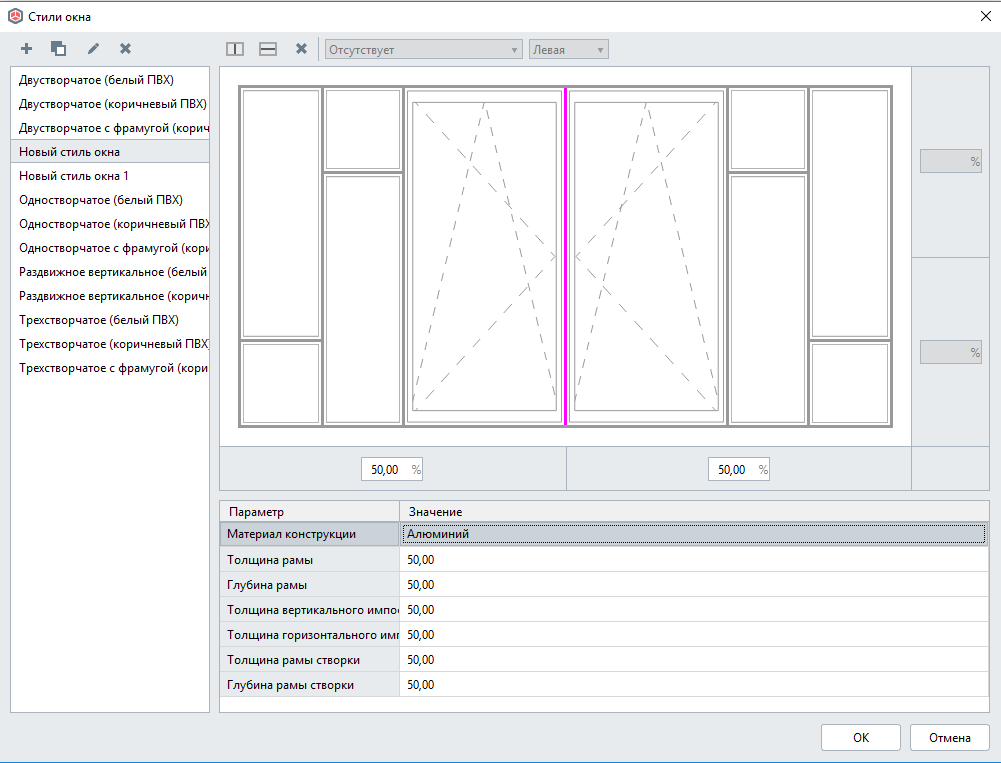Viewport: 1001px width, 763px height.
Task: Click the left 50,00 % width field
Action: tap(391, 469)
